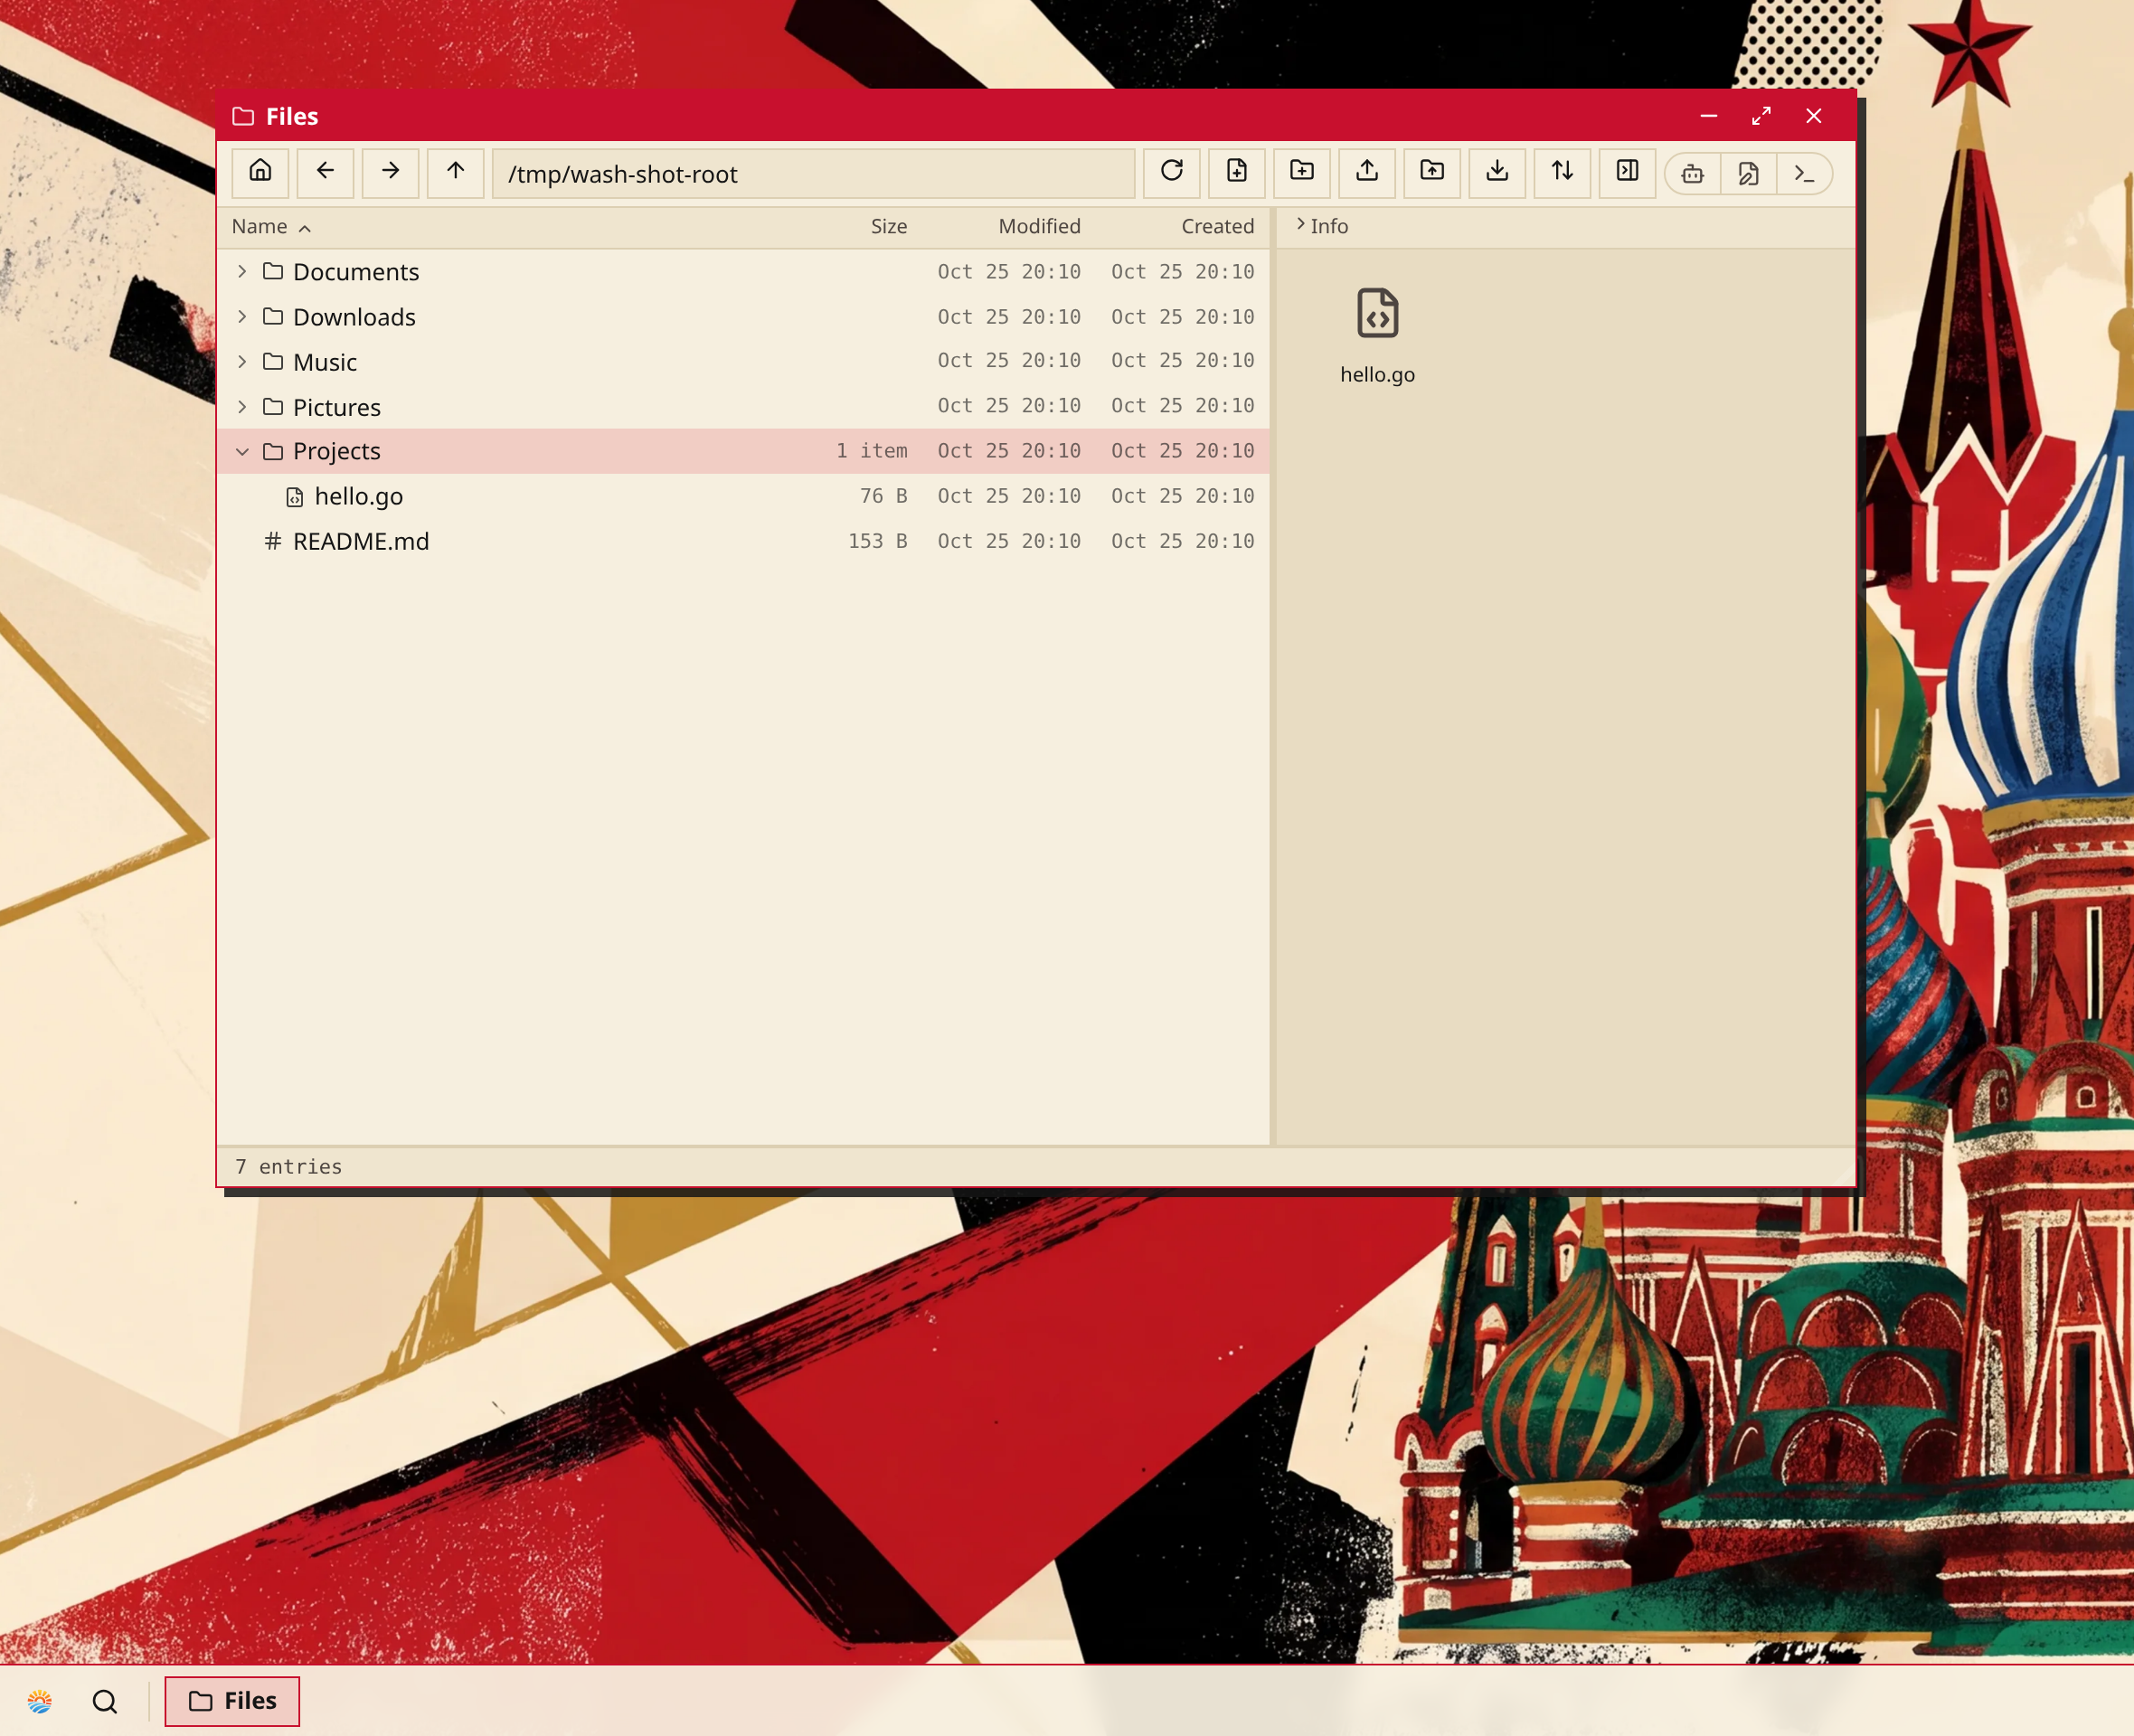Create a new file with file-plus icon

[x=1237, y=173]
